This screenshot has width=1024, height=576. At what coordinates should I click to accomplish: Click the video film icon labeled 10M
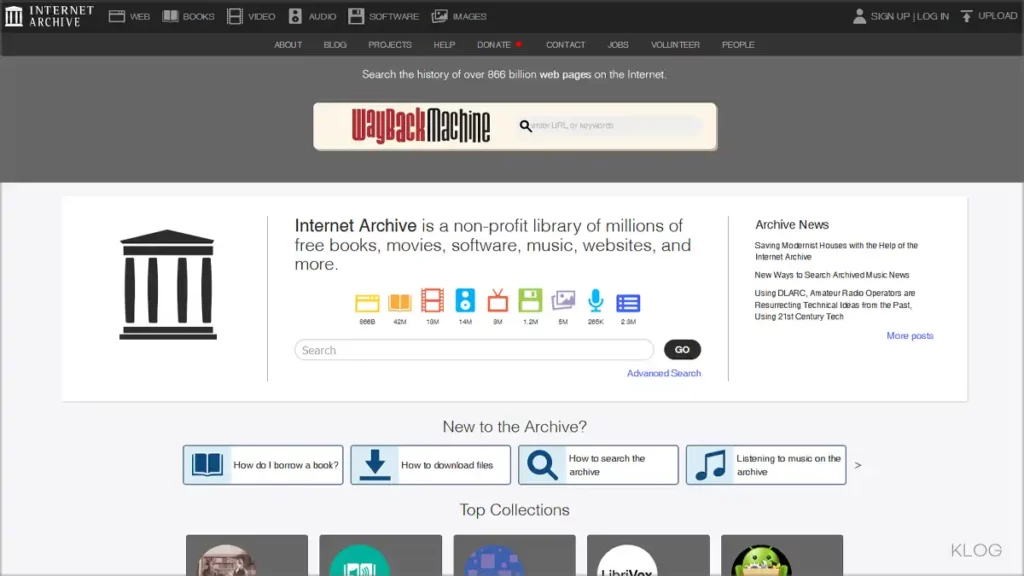coord(432,300)
